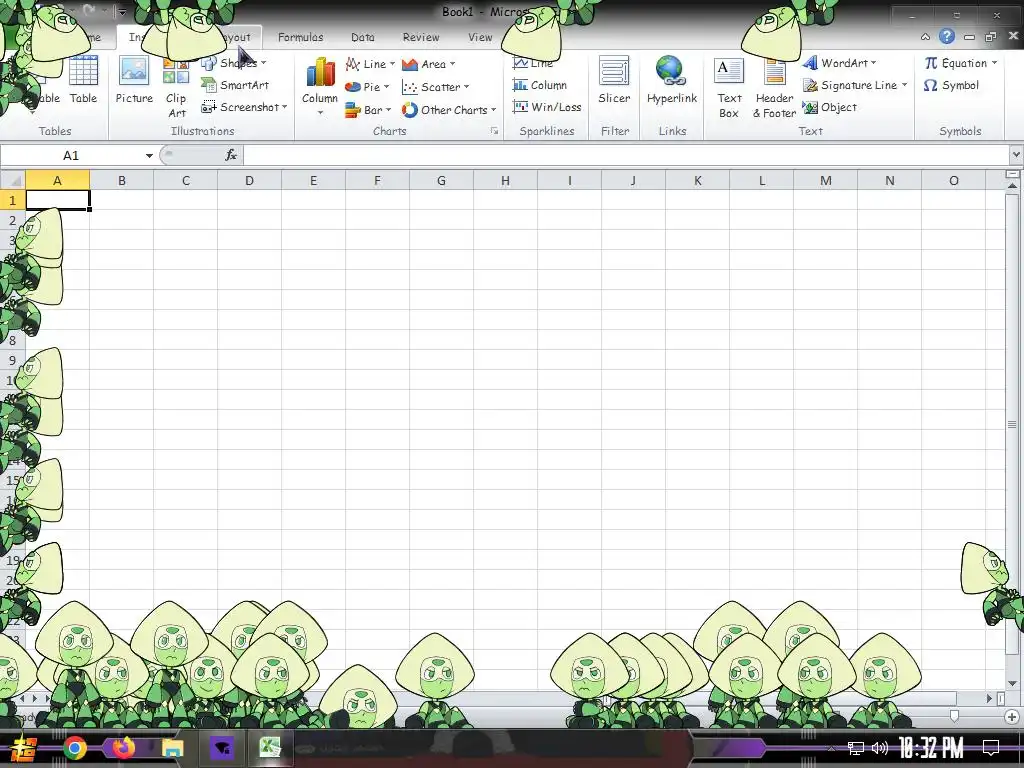The width and height of the screenshot is (1024, 768).
Task: Insert a Win/Loss sparkline
Action: pos(547,107)
